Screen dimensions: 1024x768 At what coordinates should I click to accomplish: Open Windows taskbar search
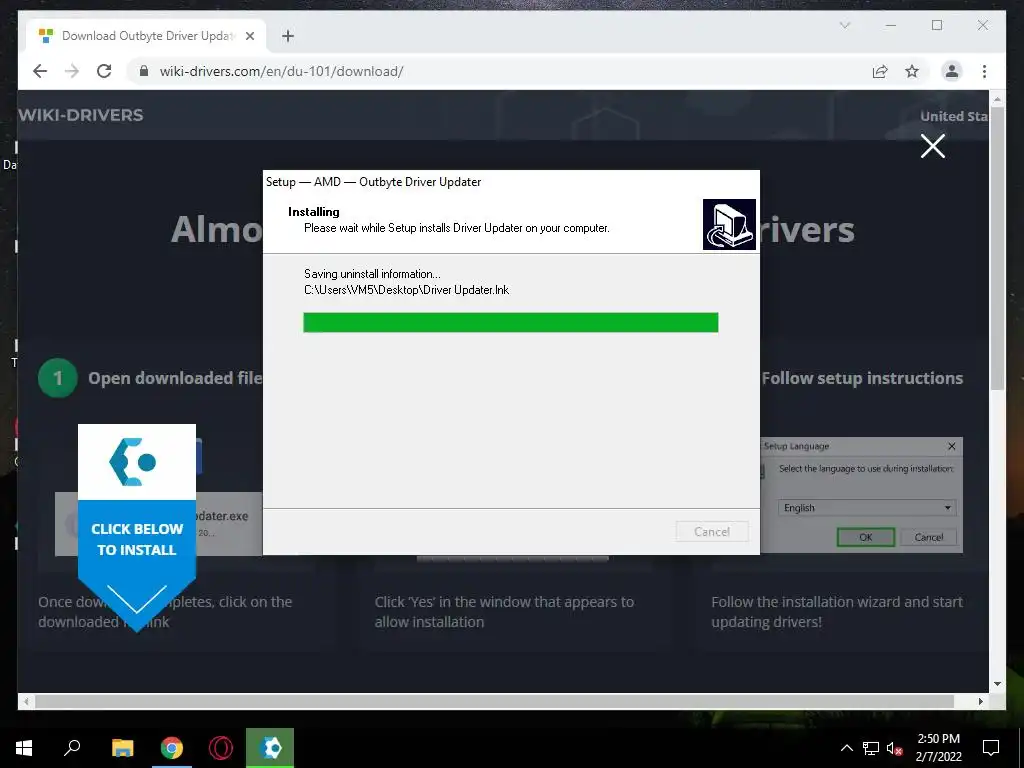pyautogui.click(x=72, y=748)
